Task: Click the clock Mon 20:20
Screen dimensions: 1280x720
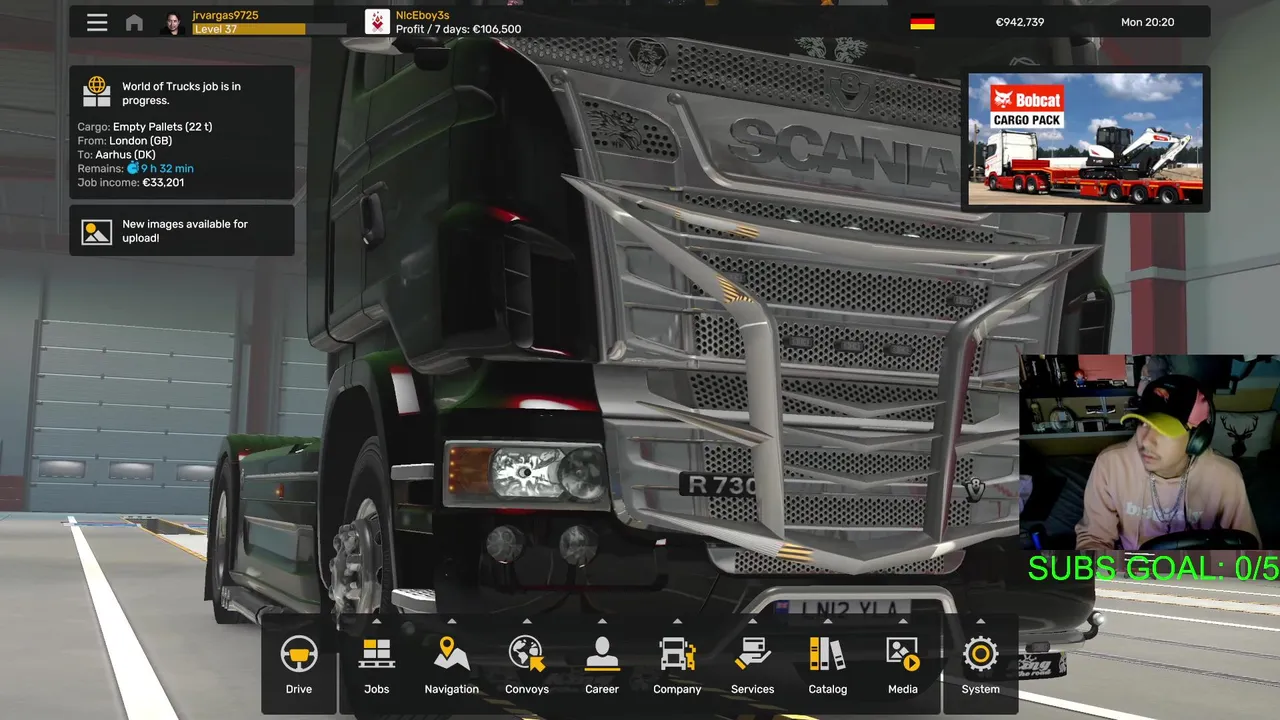Action: coord(1148,22)
